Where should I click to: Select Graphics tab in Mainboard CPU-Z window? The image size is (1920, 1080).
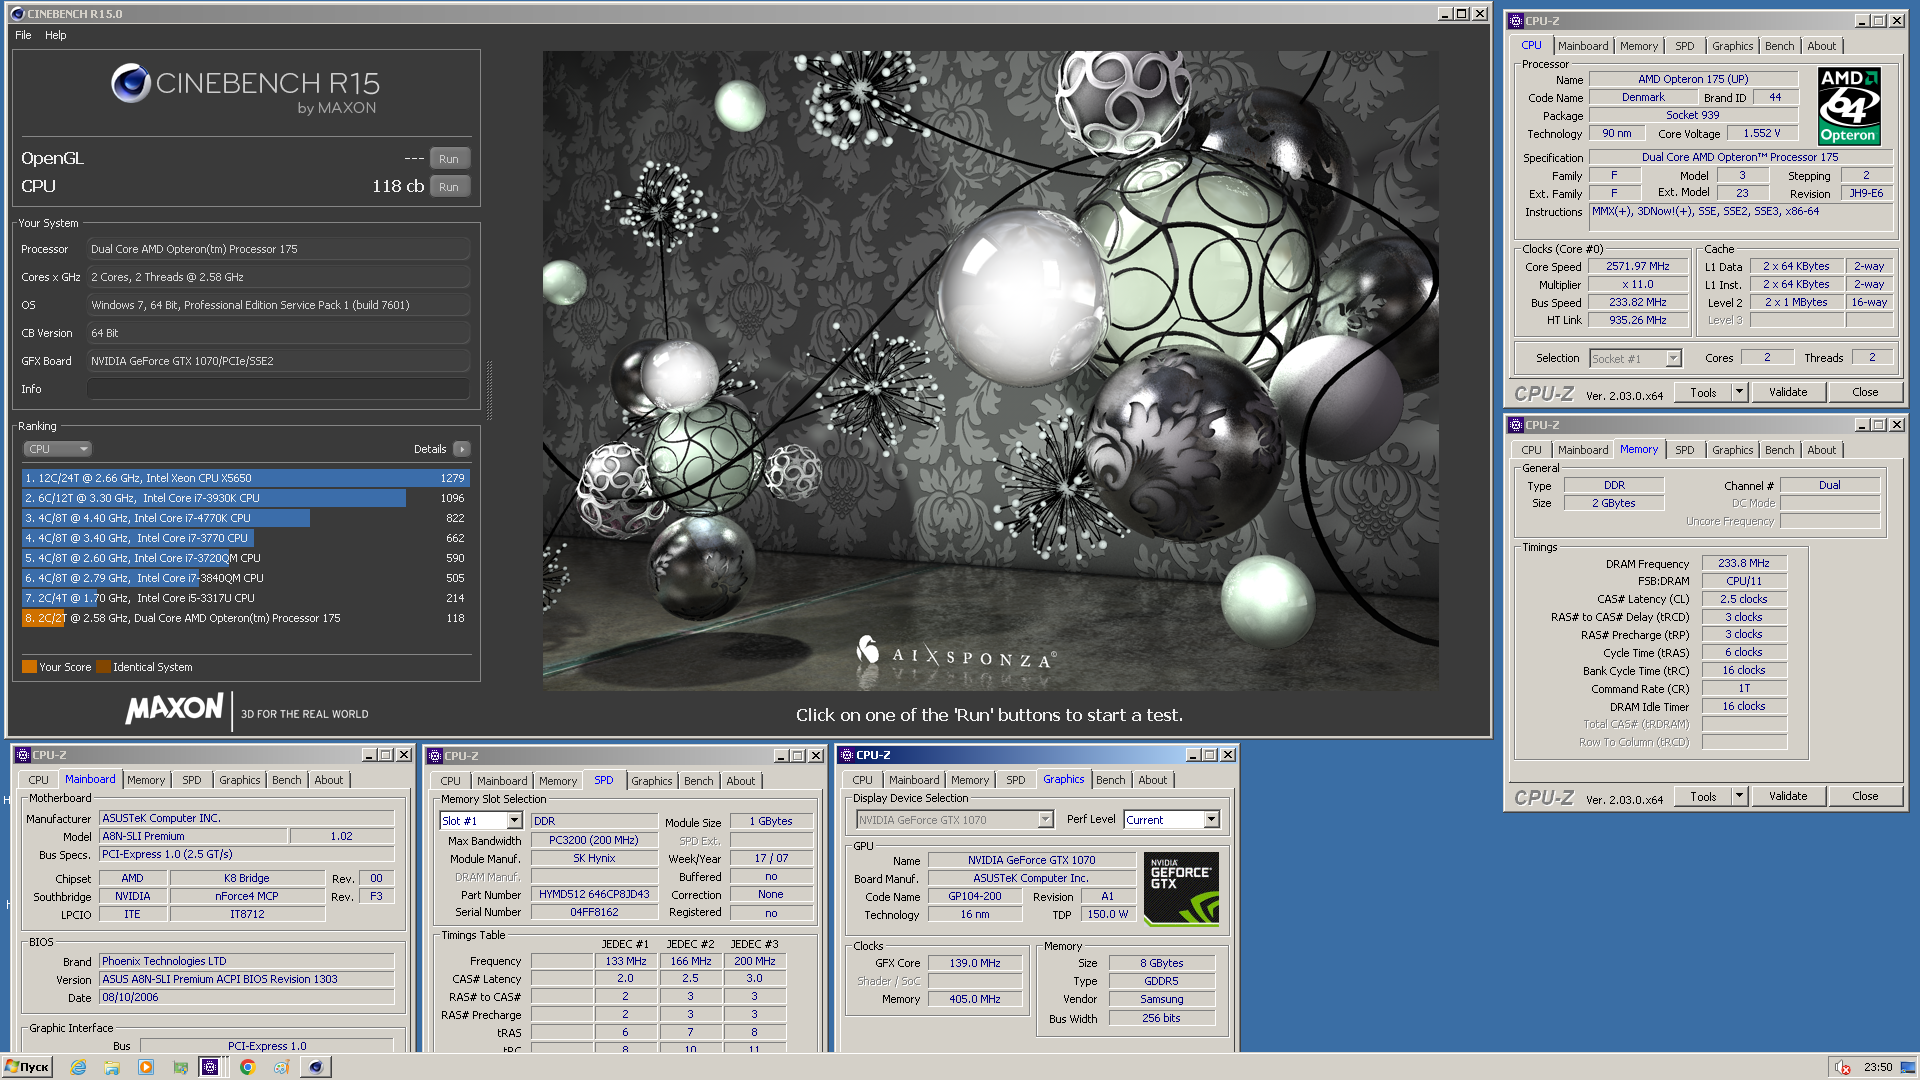pos(240,780)
